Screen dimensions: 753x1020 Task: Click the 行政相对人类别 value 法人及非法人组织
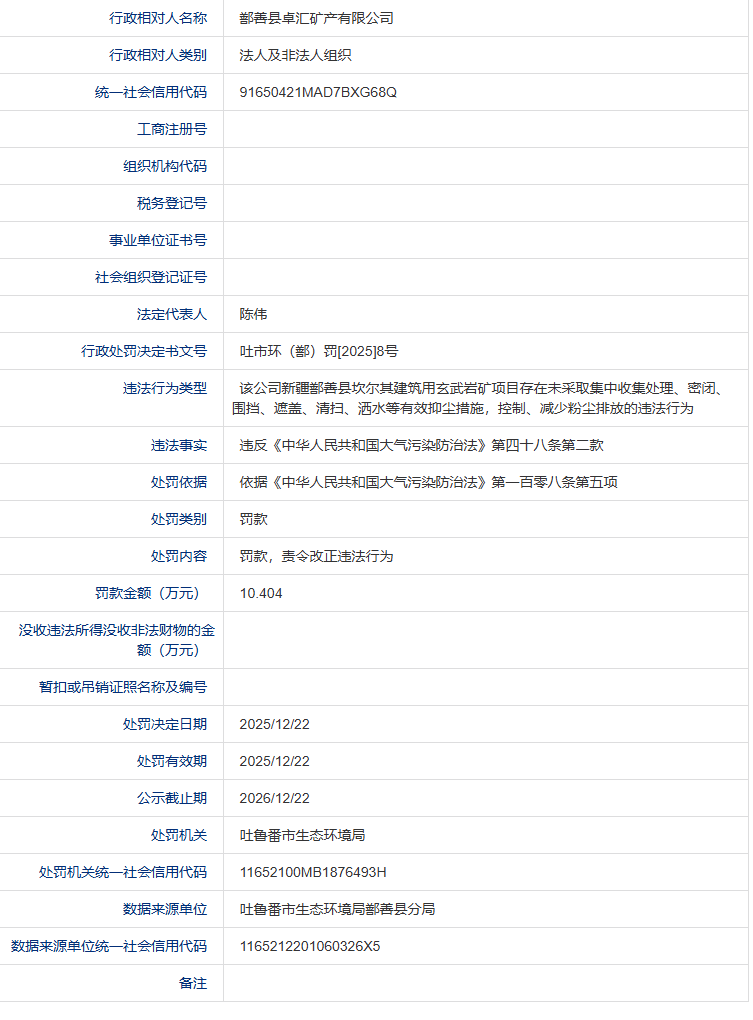click(295, 55)
